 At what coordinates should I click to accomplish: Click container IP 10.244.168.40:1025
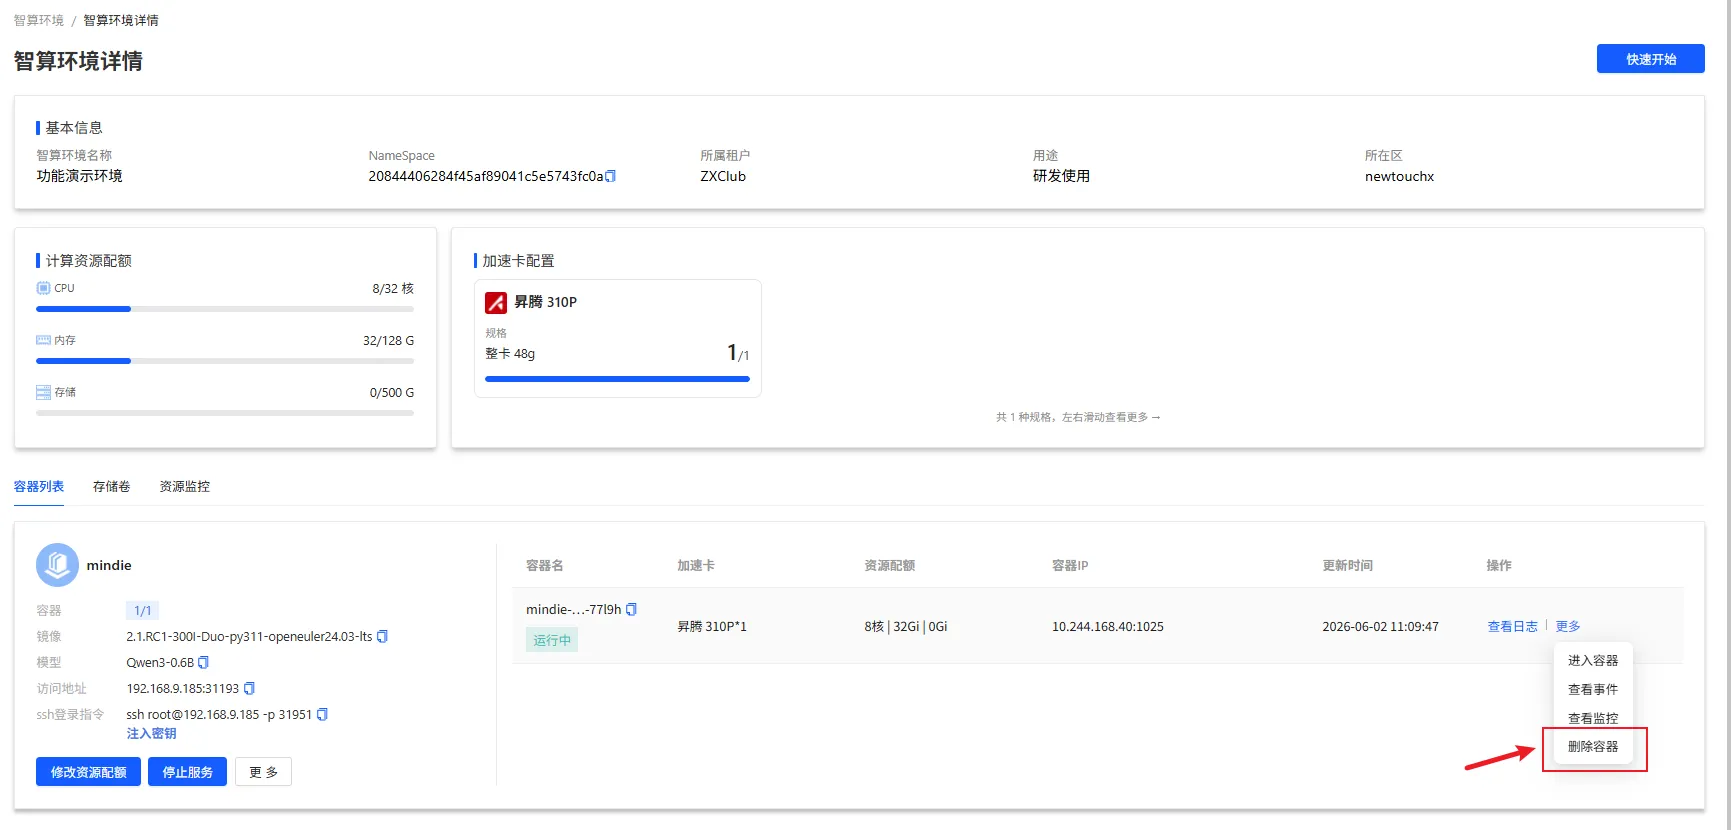click(1108, 626)
